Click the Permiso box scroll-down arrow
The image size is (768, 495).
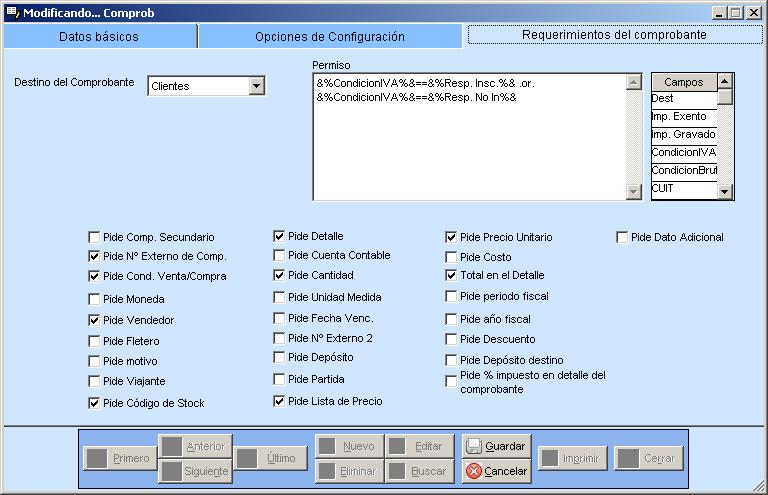pyautogui.click(x=632, y=192)
